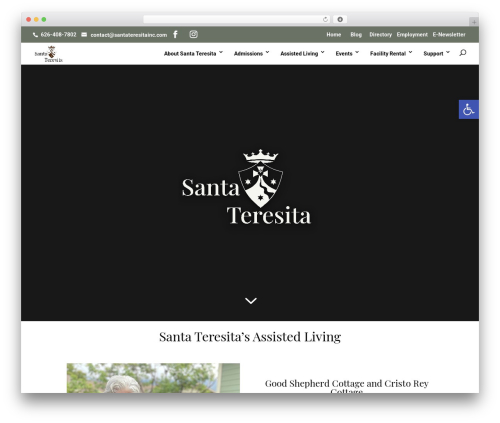Screen dimensions: 500x423
Task: Click the resident photo thumbnail
Action: tap(153, 378)
